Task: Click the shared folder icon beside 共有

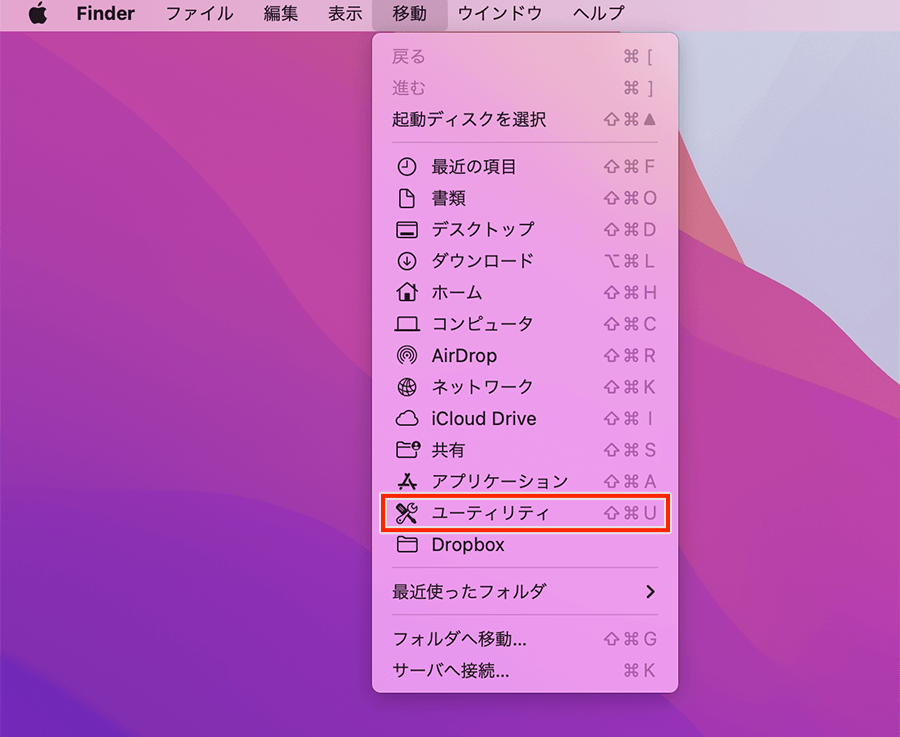Action: (x=408, y=449)
